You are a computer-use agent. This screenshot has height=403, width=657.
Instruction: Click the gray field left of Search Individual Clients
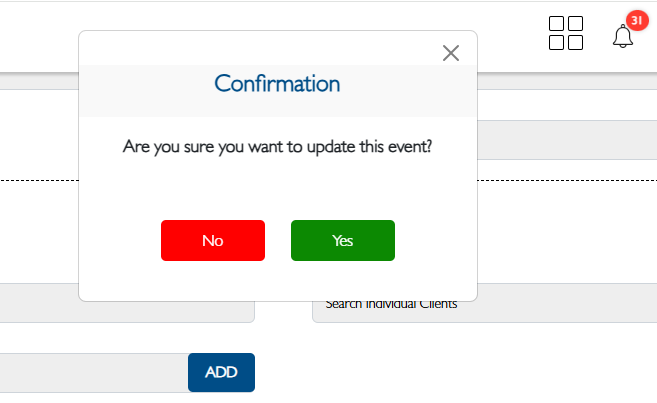(40, 304)
